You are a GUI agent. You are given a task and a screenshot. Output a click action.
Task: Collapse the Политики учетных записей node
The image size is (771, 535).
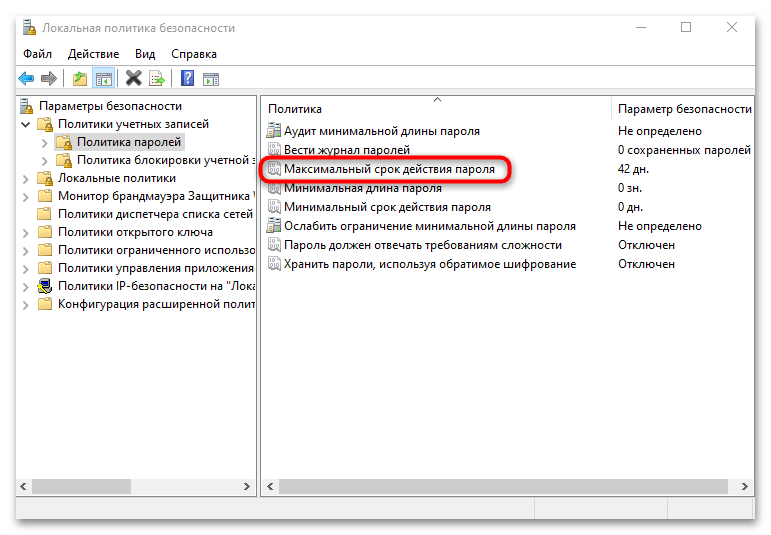(x=26, y=124)
